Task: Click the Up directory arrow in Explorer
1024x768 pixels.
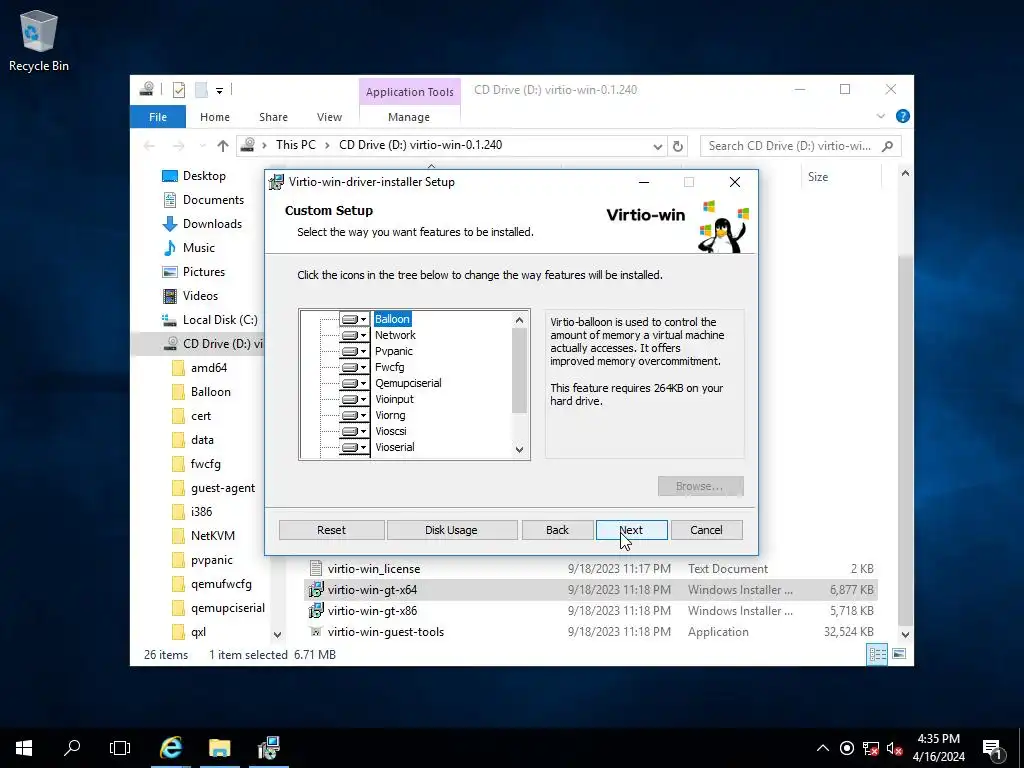Action: 223,146
